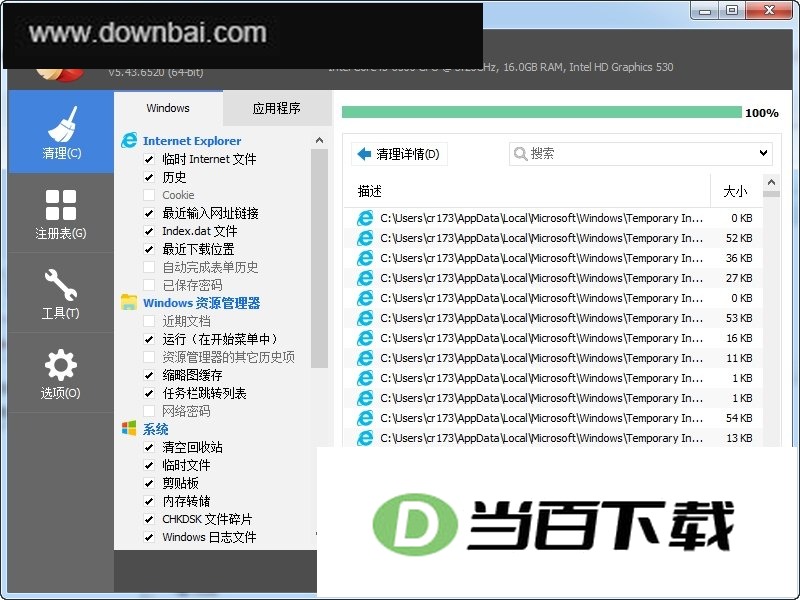
Task: Enable the Cookie checkbox
Action: 149,195
